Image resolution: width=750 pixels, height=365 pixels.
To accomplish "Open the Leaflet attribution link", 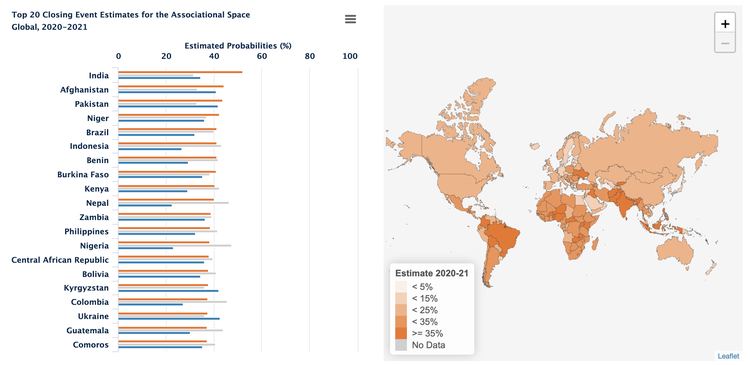I will click(728, 356).
